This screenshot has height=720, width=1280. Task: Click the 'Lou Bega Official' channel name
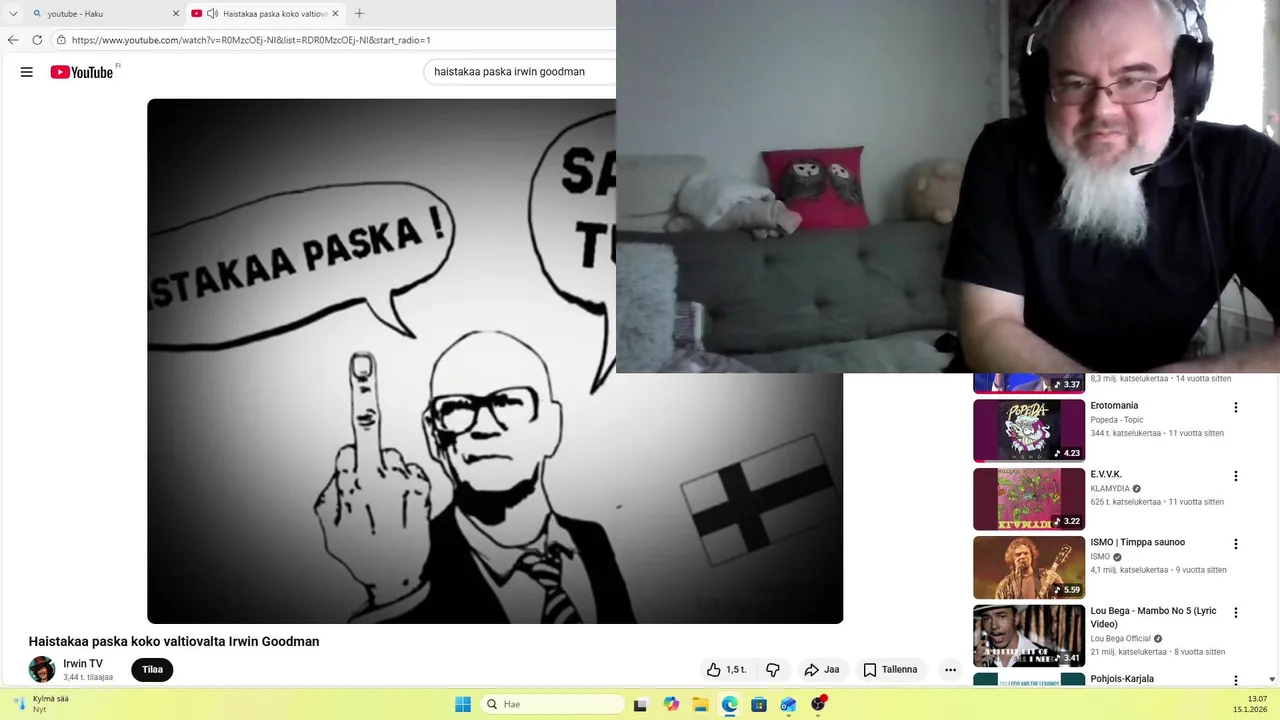(1120, 639)
